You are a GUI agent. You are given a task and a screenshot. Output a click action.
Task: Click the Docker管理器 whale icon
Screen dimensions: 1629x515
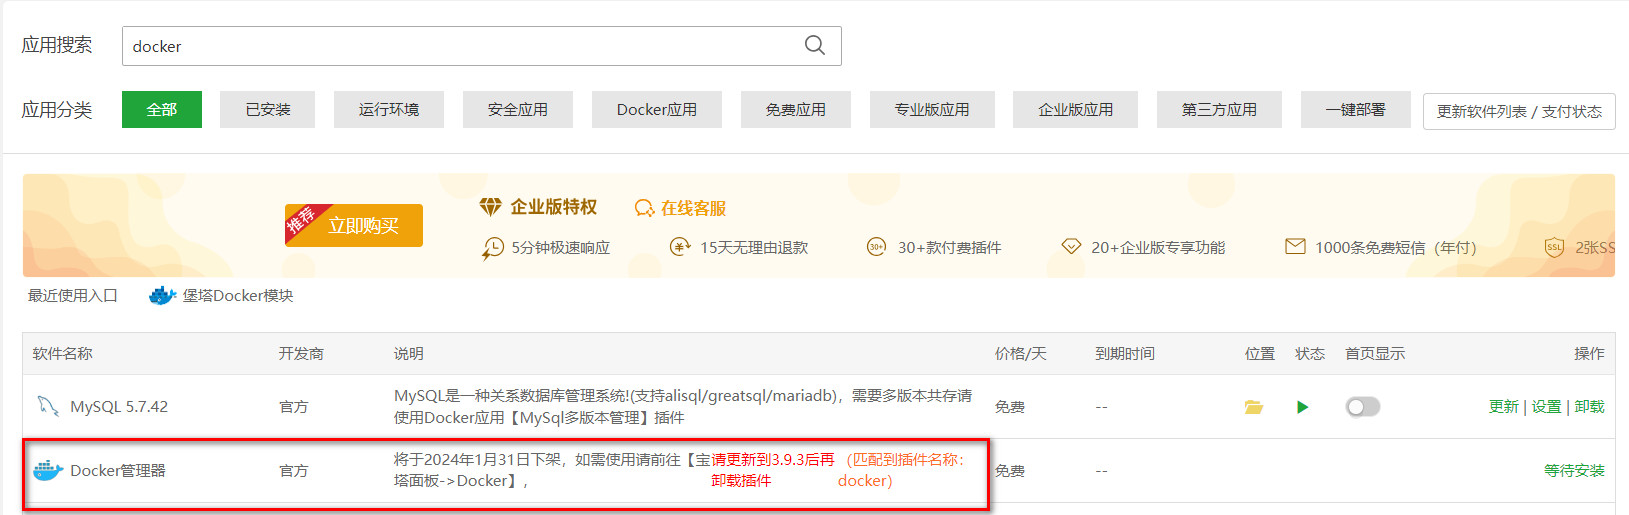point(48,470)
